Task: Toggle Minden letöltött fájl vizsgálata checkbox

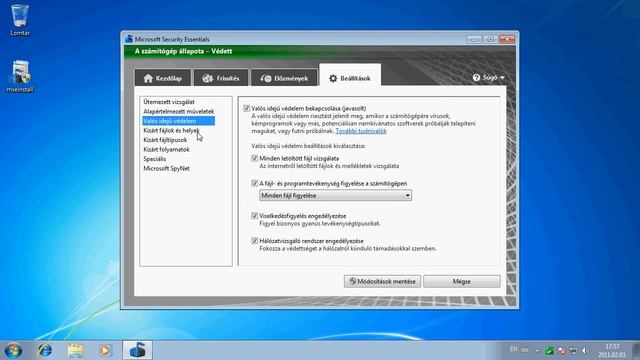Action: click(255, 158)
